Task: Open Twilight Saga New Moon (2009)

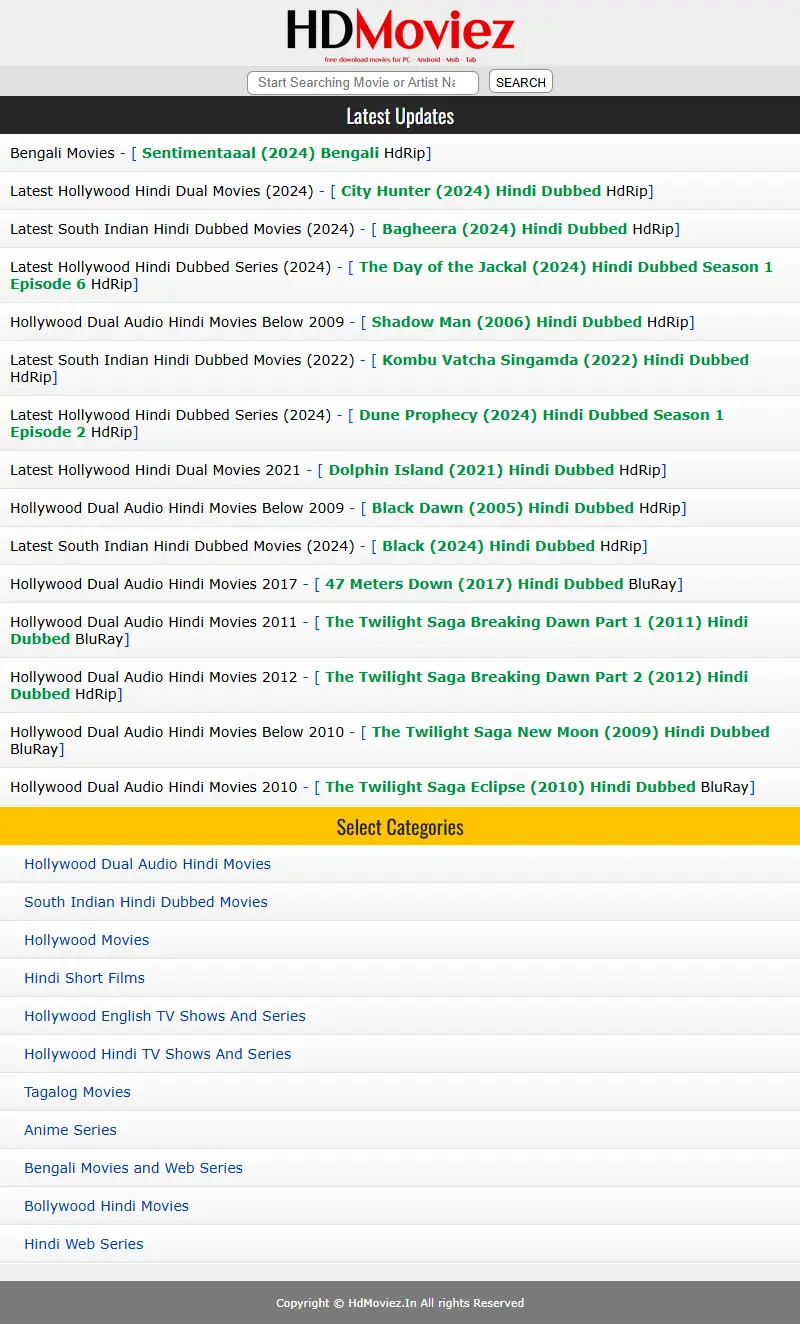Action: [571, 732]
